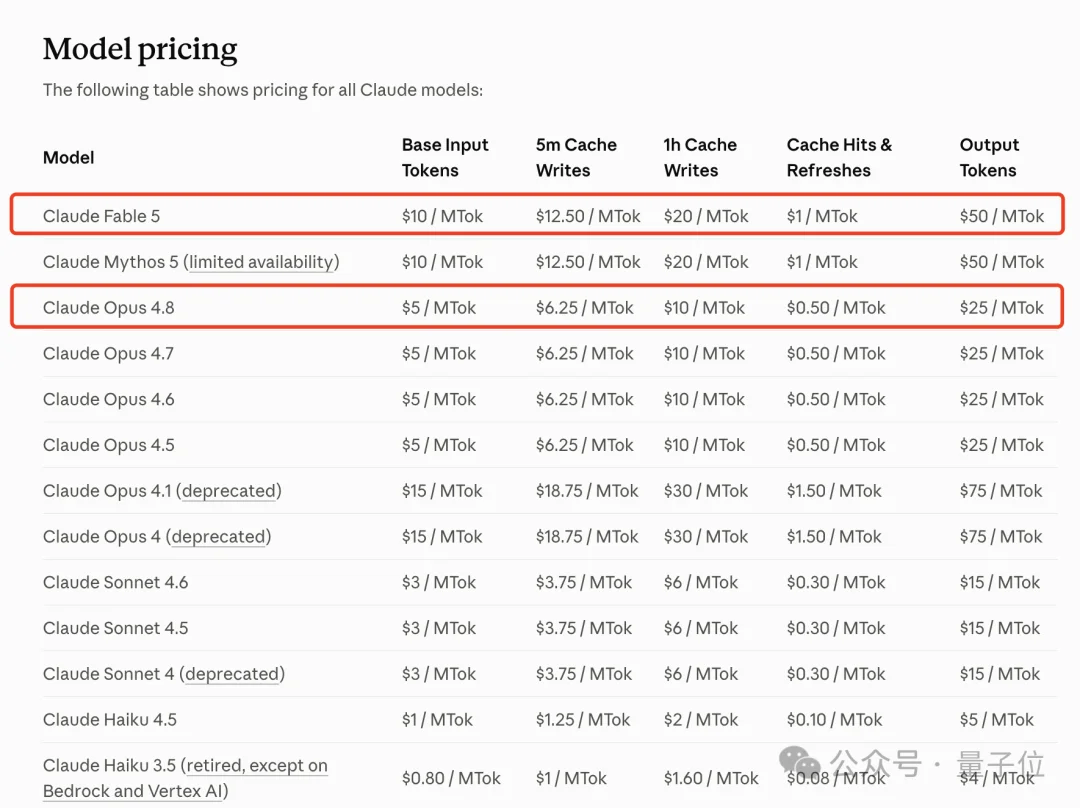The height and width of the screenshot is (808, 1080).
Task: Select the Claude Opus 4.7 row name
Action: [x=108, y=354]
